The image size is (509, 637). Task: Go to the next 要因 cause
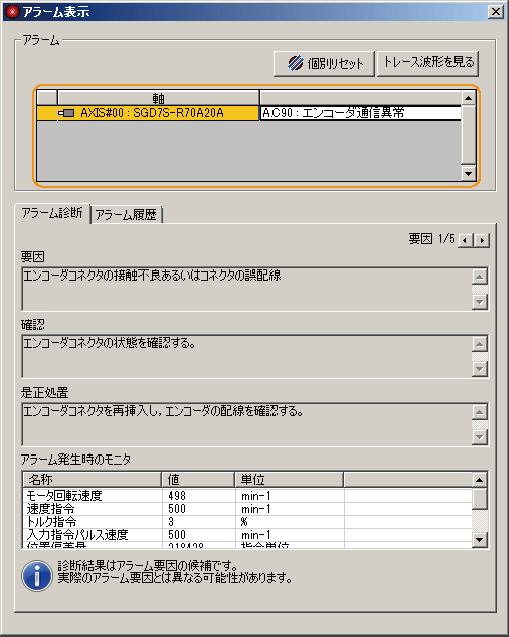pos(482,240)
